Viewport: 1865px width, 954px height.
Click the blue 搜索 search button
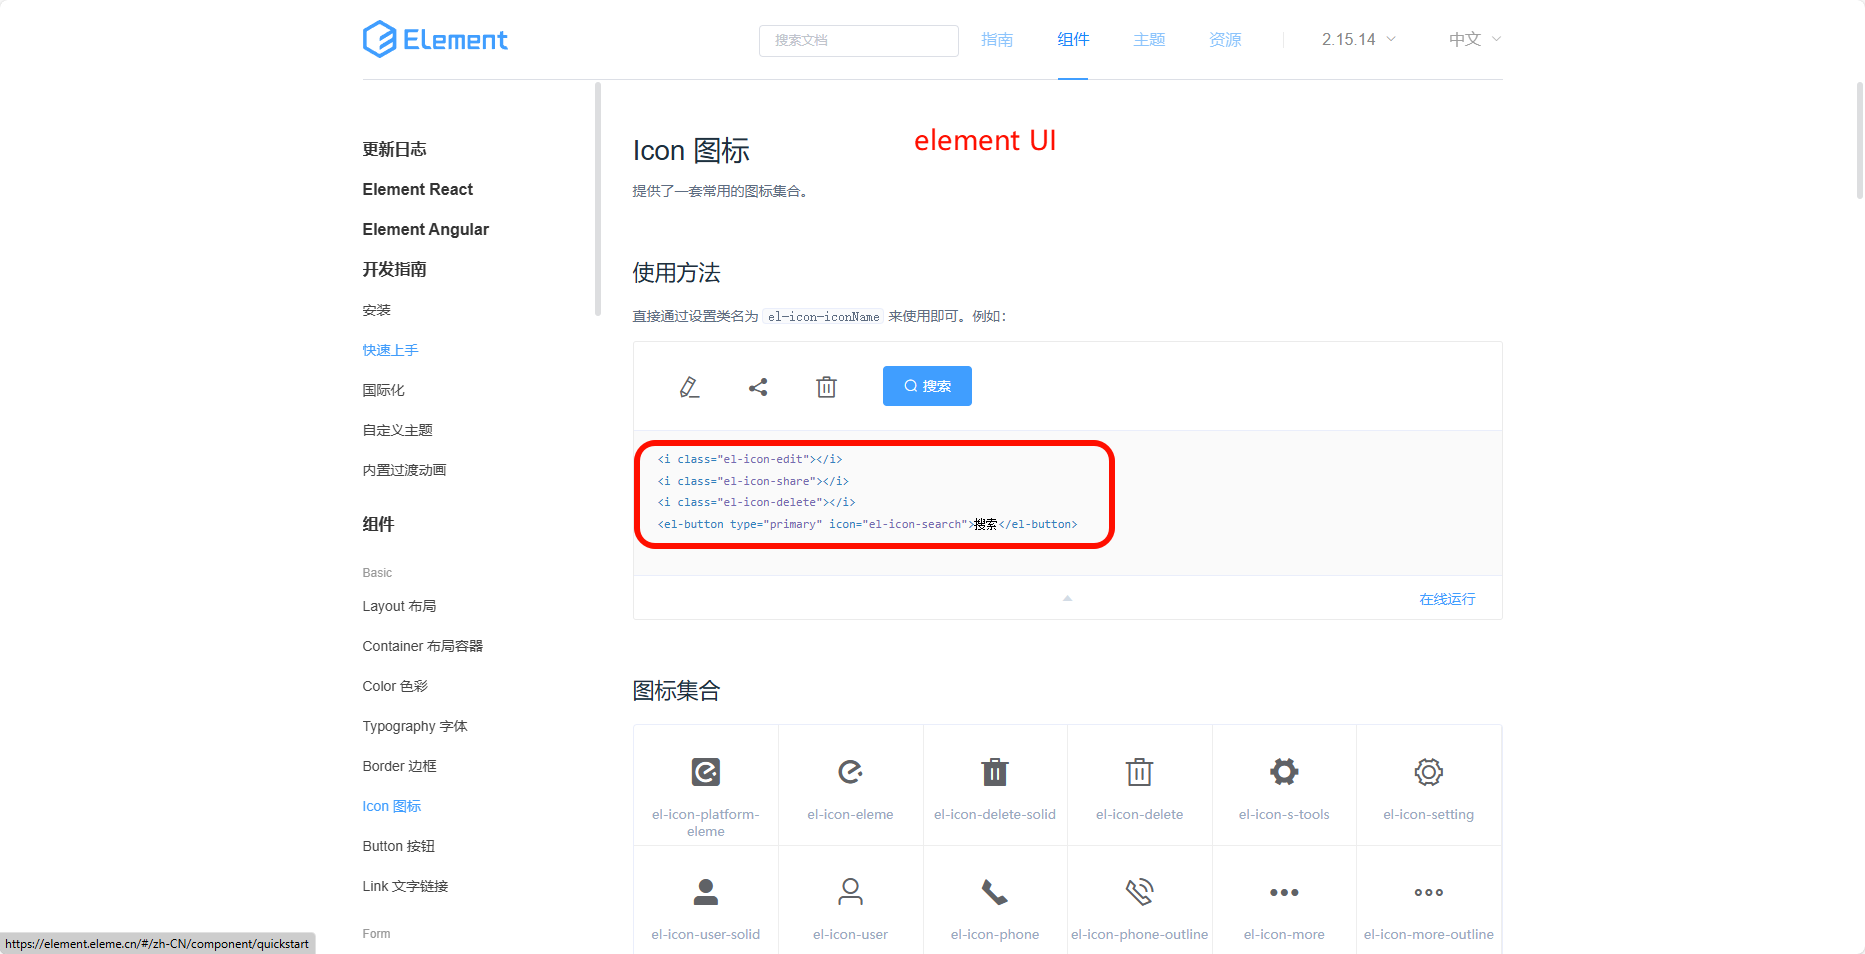[x=927, y=386]
